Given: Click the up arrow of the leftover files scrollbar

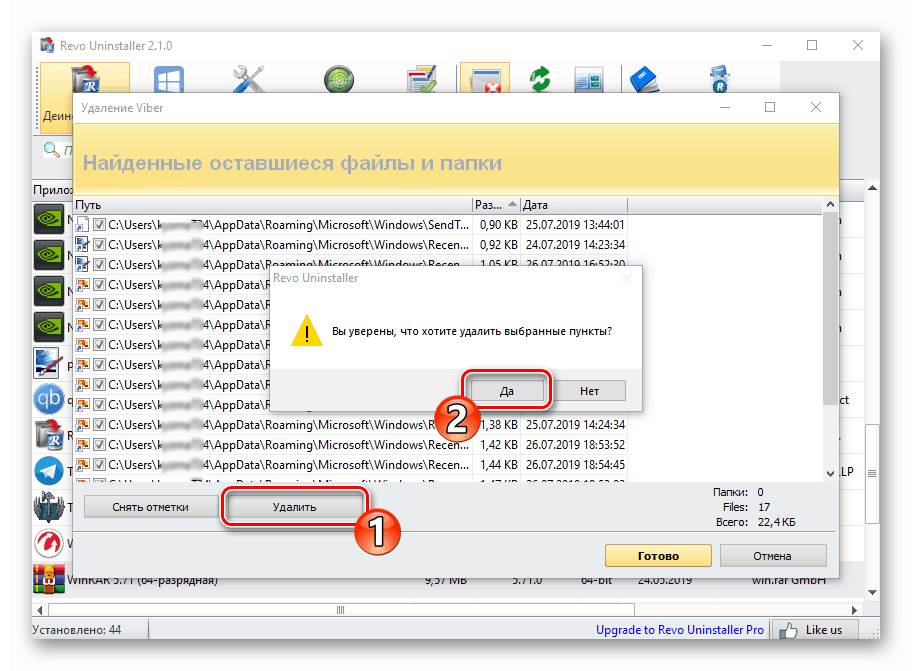Looking at the screenshot, I should [x=830, y=205].
